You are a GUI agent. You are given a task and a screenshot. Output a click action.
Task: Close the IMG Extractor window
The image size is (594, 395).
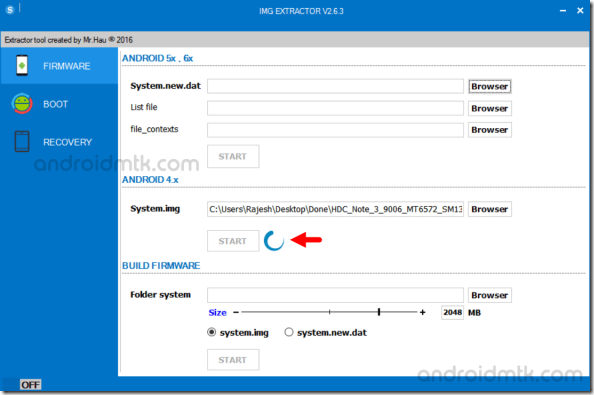coord(580,11)
